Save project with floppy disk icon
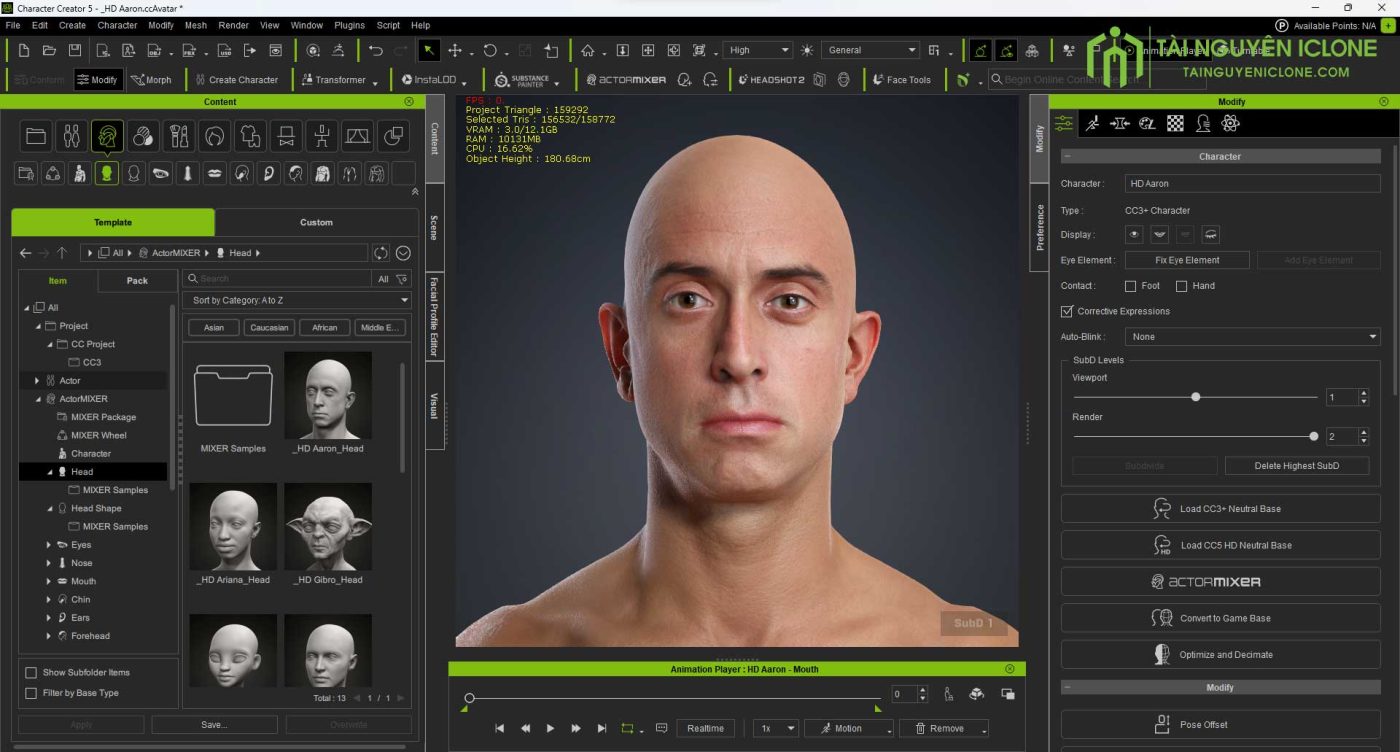The height and width of the screenshot is (752, 1400). (74, 50)
